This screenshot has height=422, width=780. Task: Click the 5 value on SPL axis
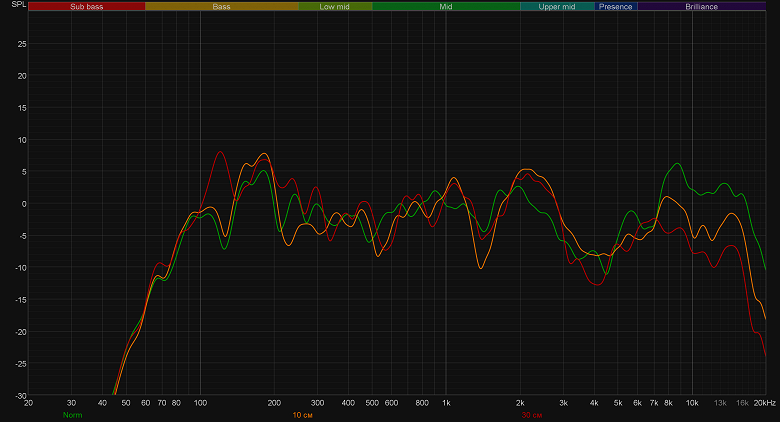24,172
